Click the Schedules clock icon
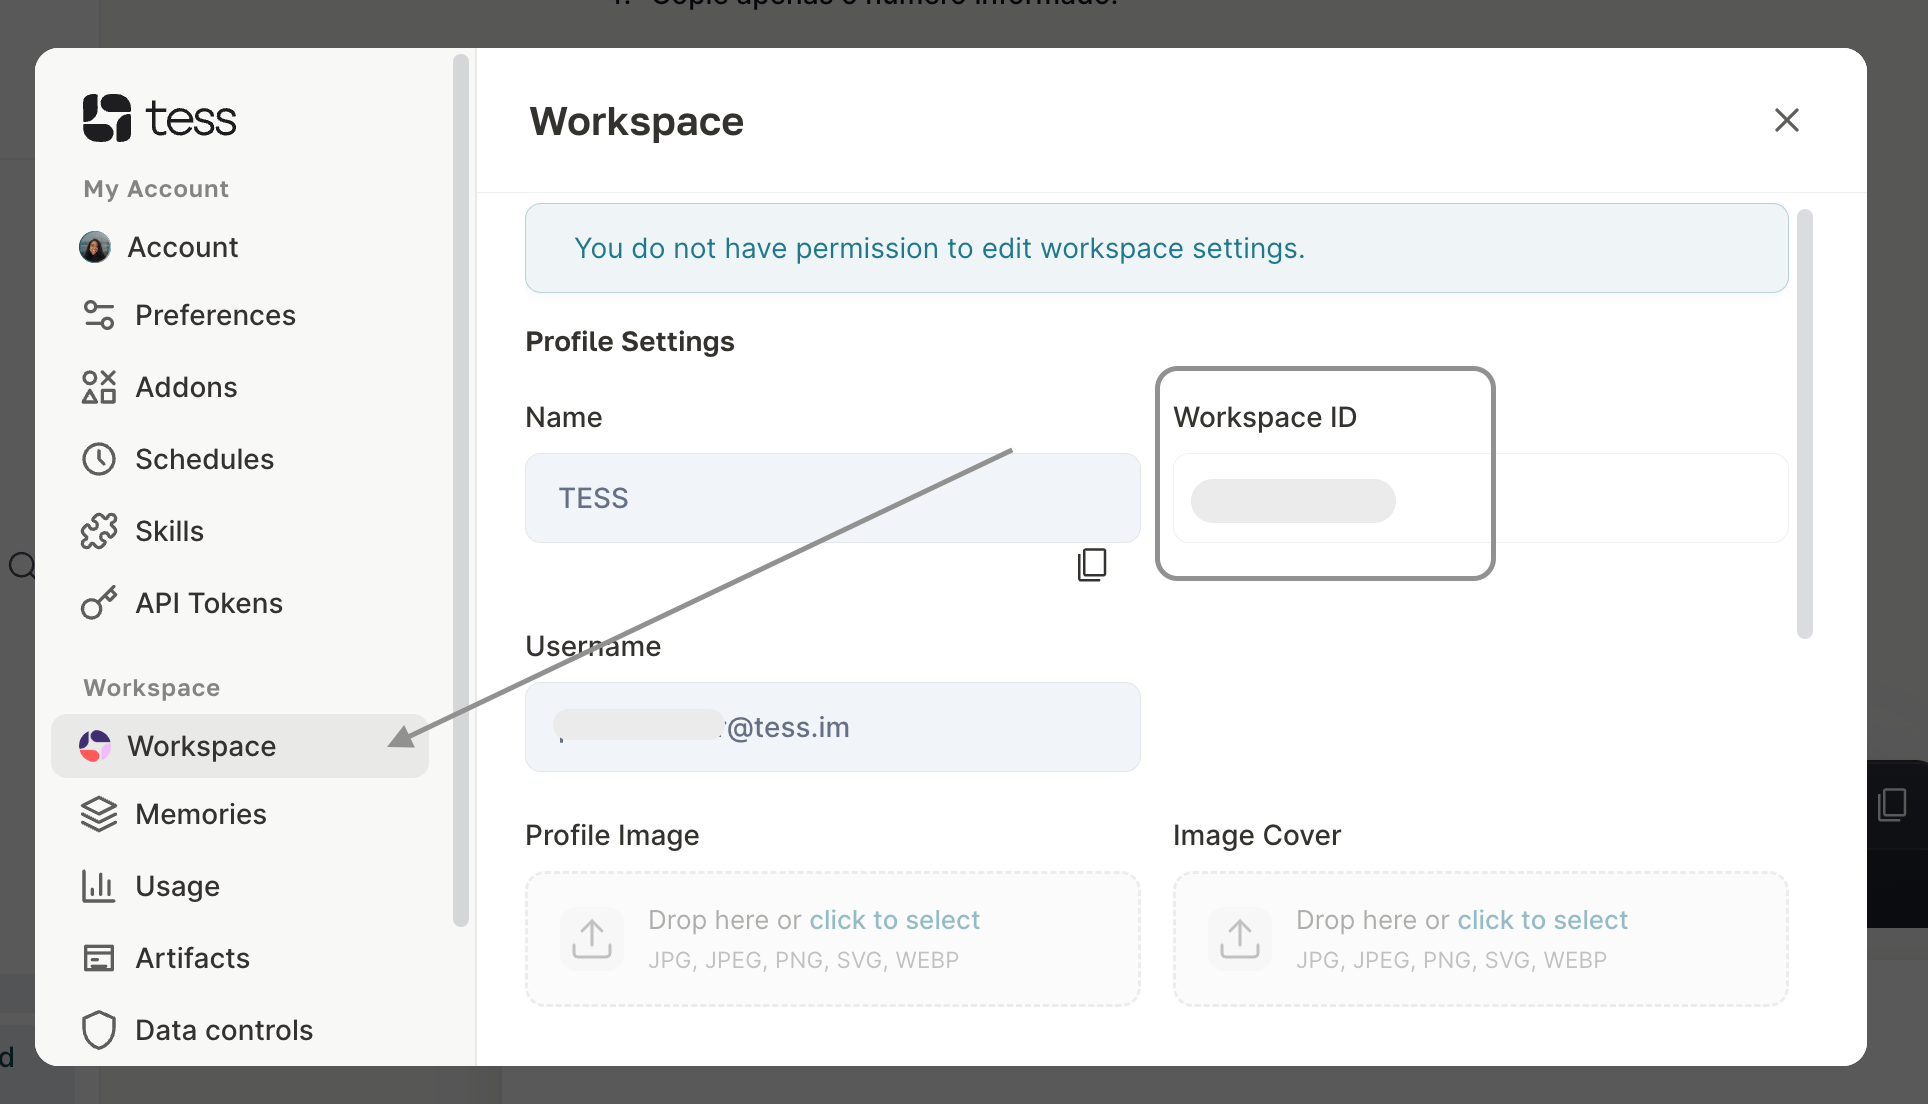Screen dimensions: 1928x1104 [x=99, y=459]
